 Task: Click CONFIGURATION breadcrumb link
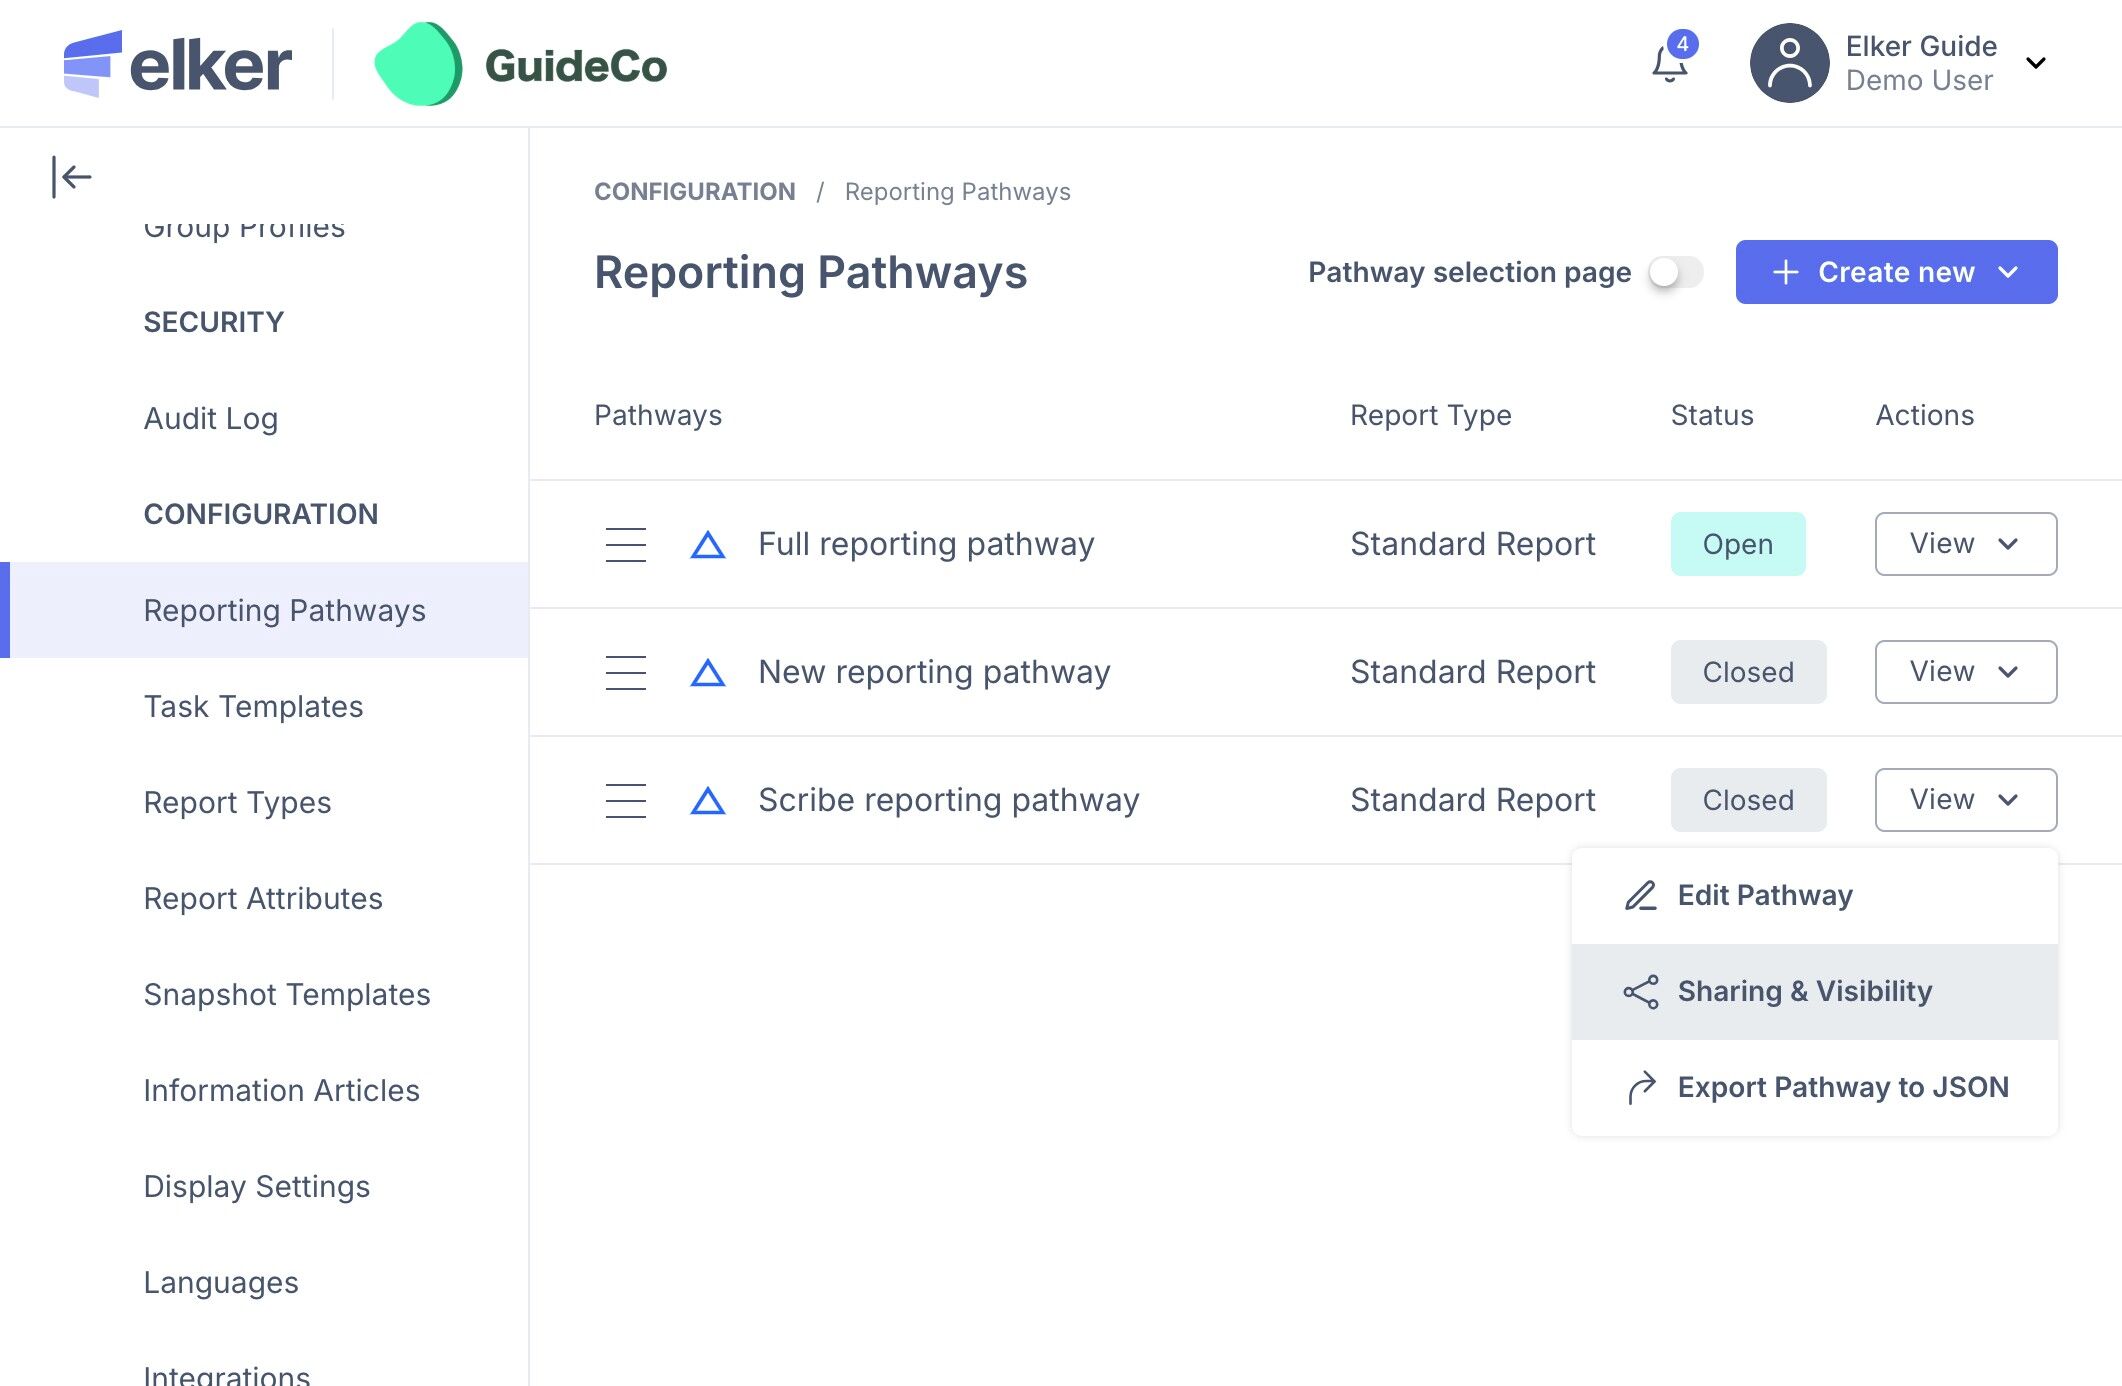[x=694, y=192]
